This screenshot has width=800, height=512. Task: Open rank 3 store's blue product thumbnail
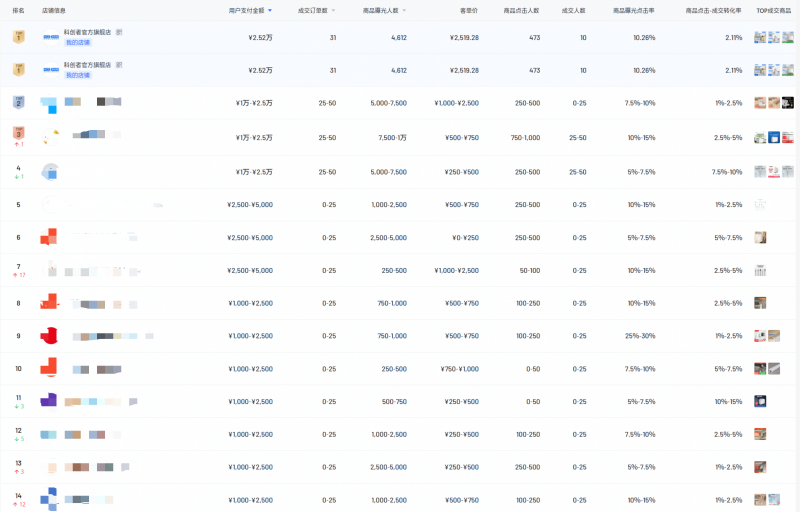tap(774, 137)
